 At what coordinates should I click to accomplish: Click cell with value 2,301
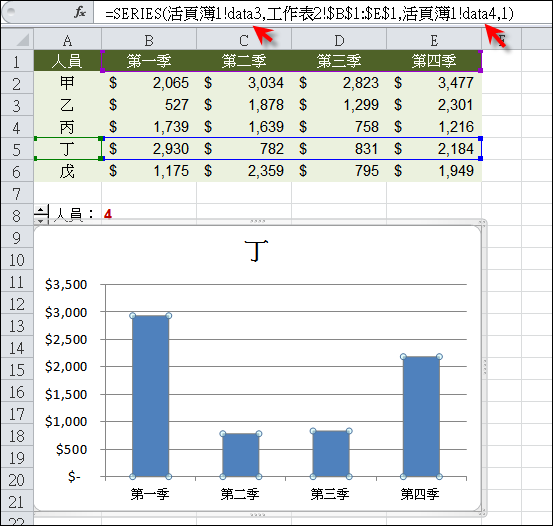[x=434, y=105]
